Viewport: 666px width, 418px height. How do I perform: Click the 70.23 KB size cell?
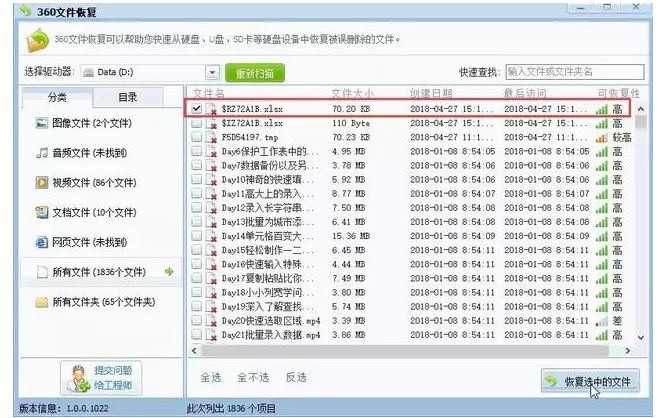(351, 137)
